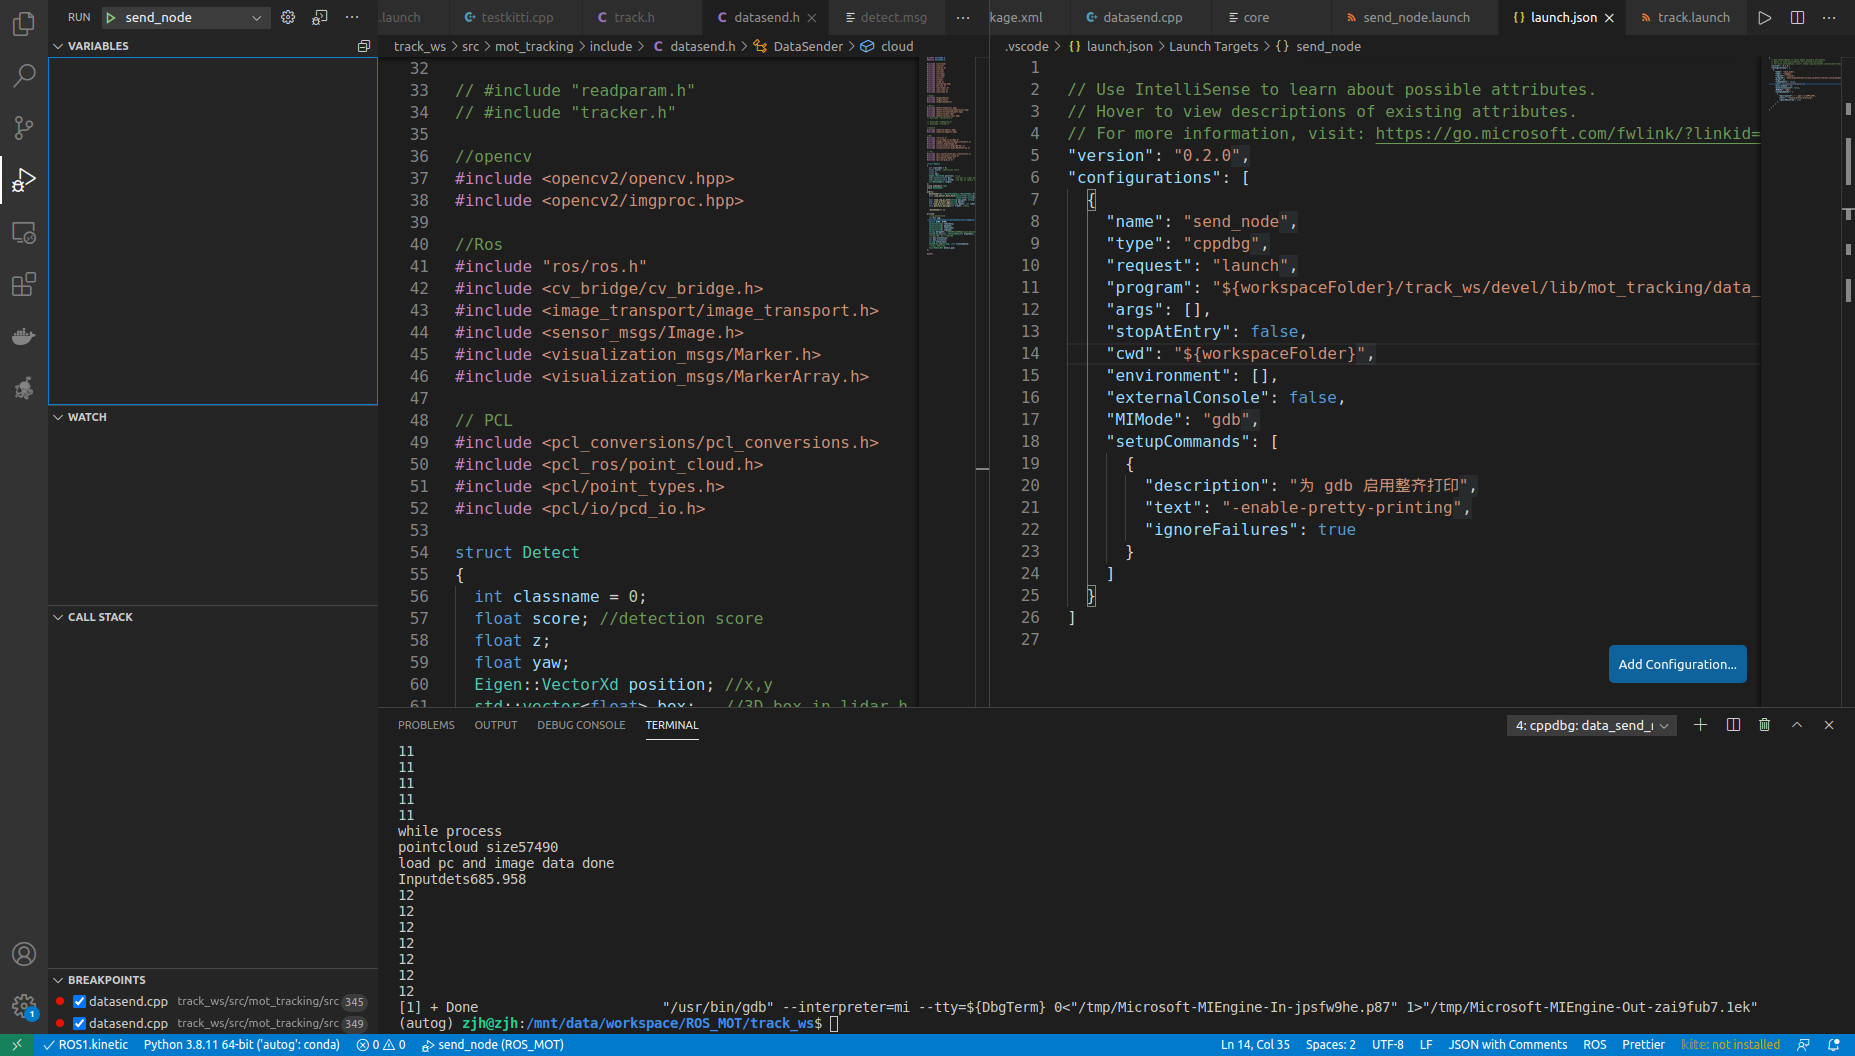Maximize the panel size with chevron up

(x=1797, y=725)
